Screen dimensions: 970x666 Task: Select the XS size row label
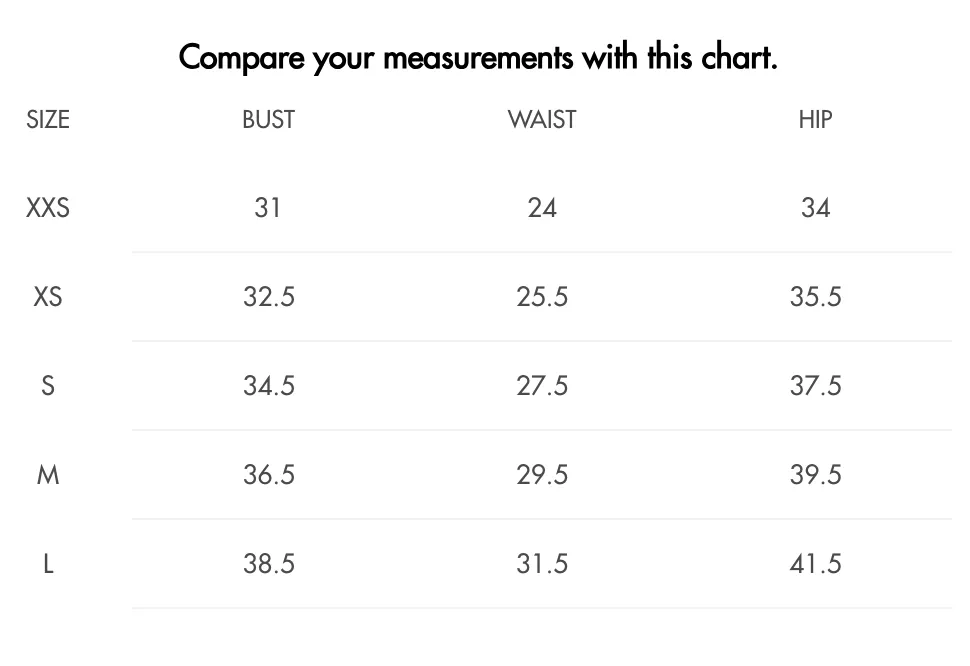point(48,297)
